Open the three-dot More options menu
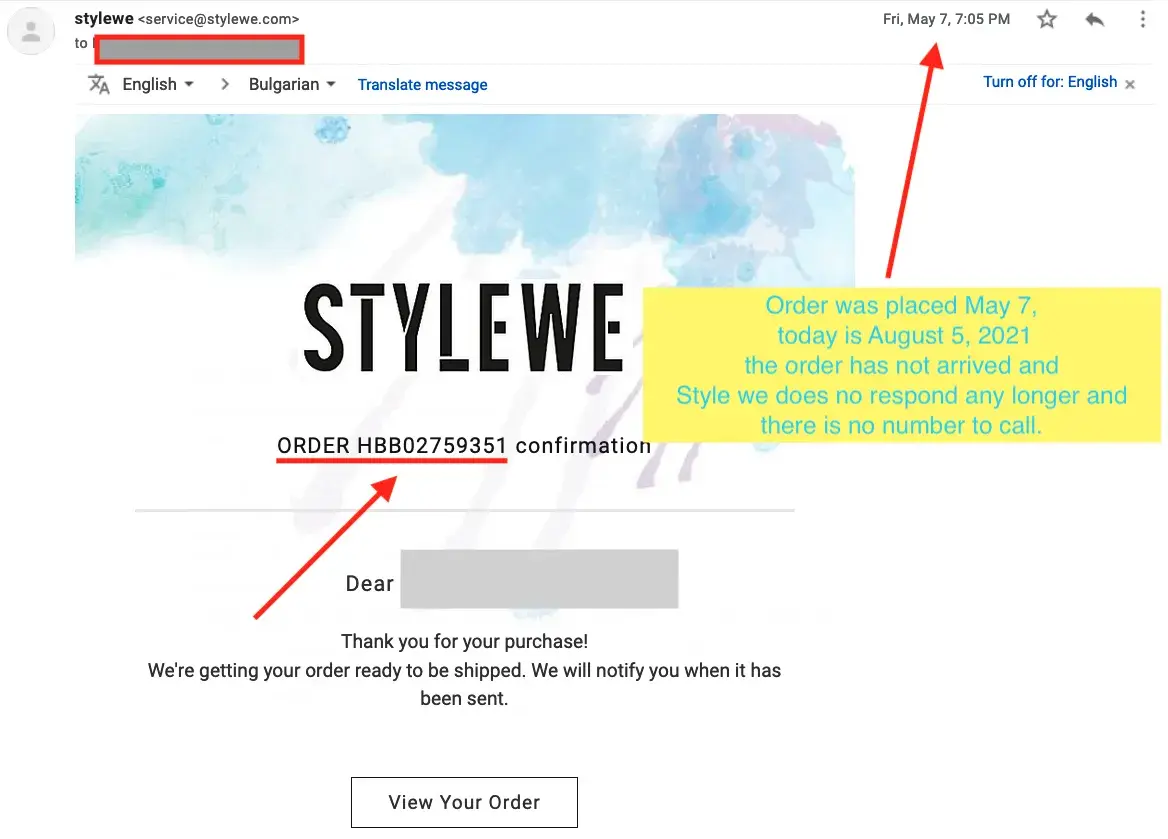The width and height of the screenshot is (1168, 839). (x=1143, y=19)
